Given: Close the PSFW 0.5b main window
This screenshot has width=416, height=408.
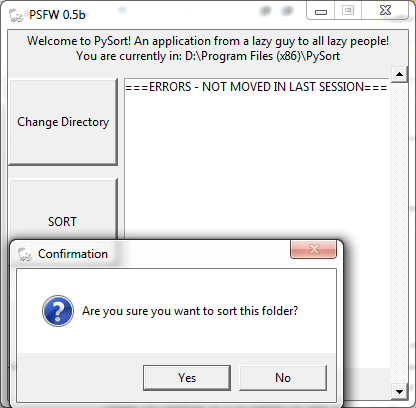Looking at the screenshot, I should (x=385, y=11).
